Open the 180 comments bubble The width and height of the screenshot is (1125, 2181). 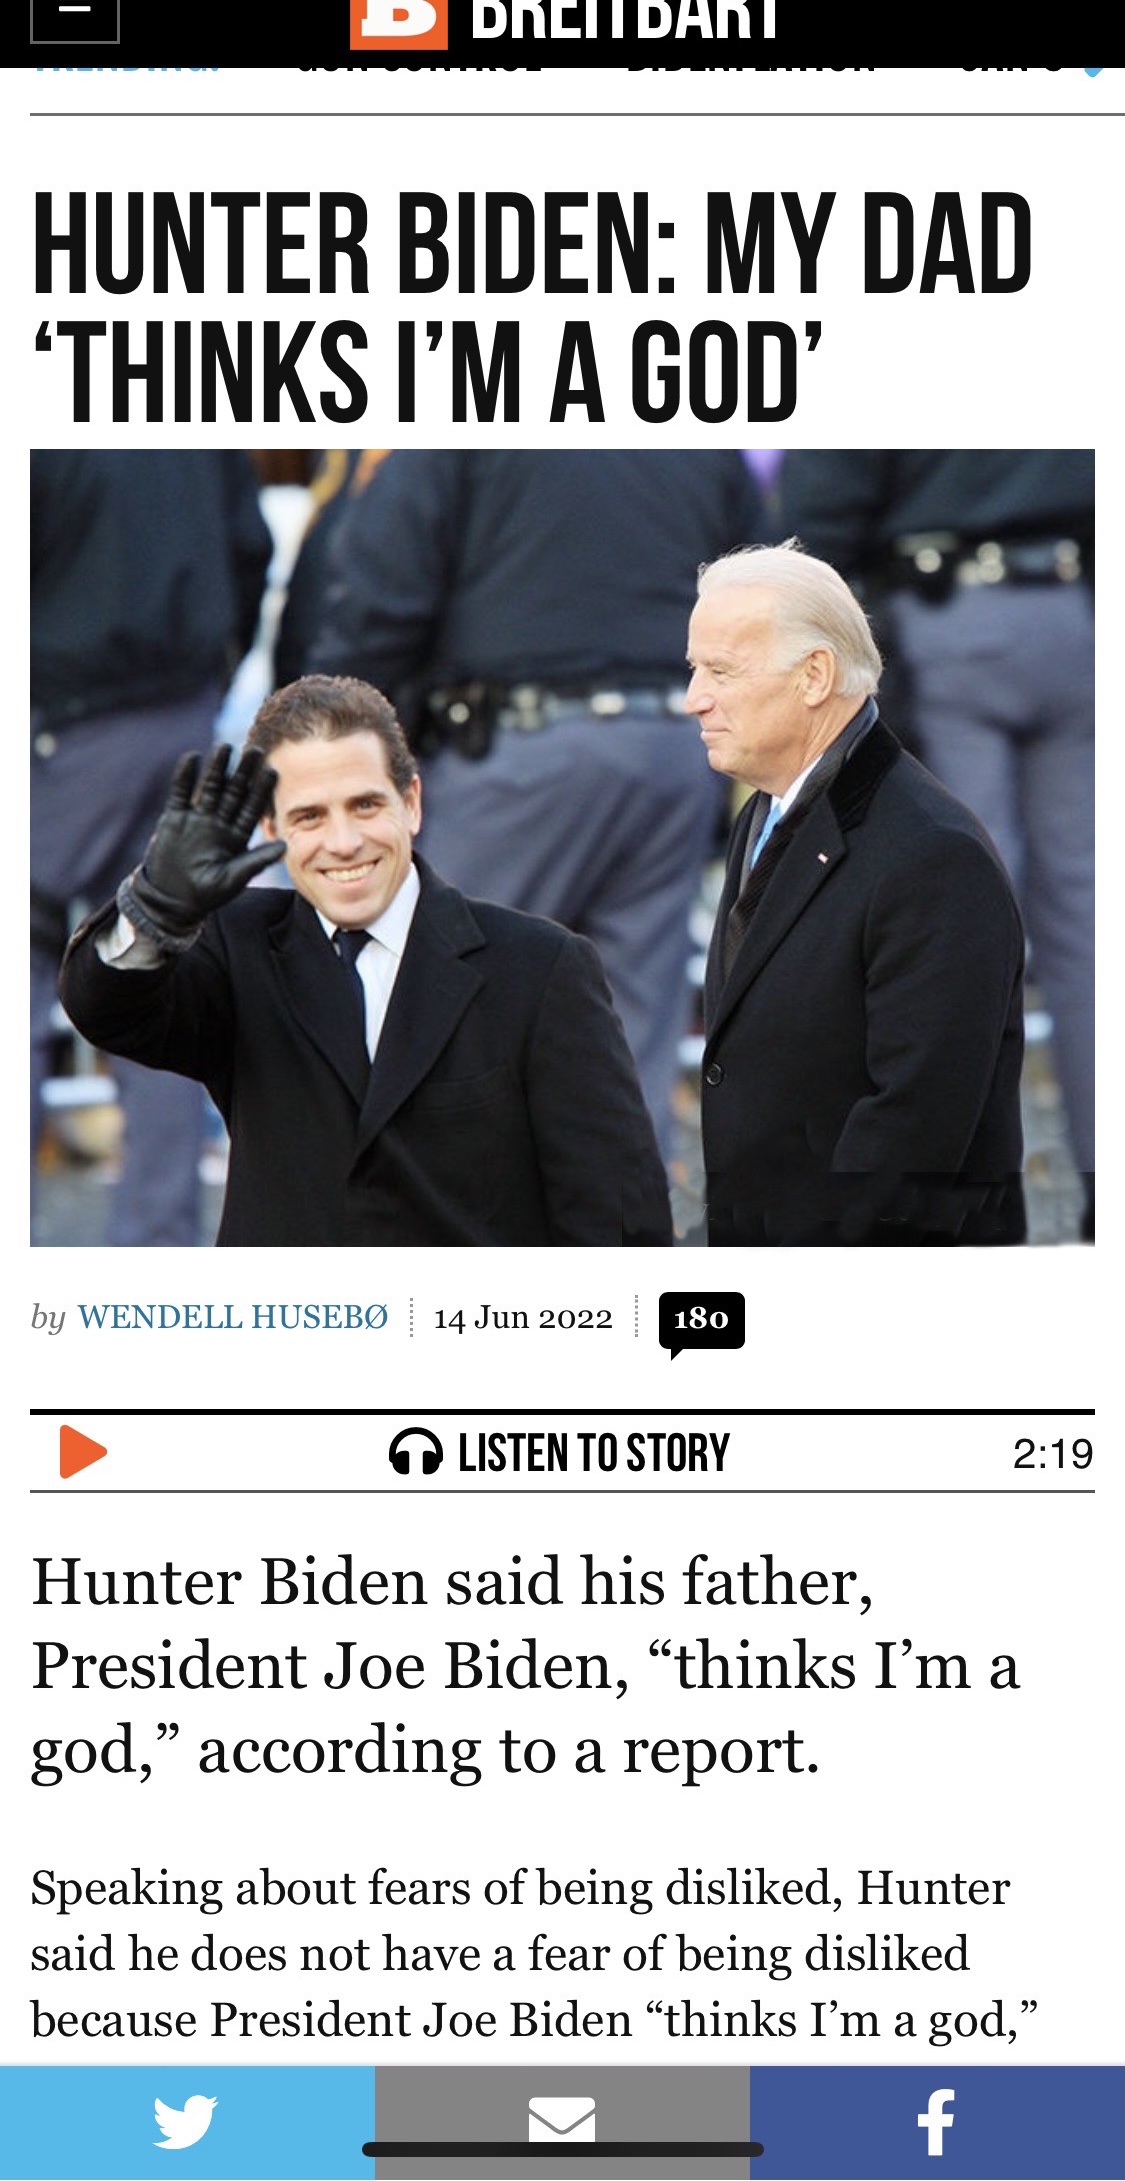coord(701,1321)
